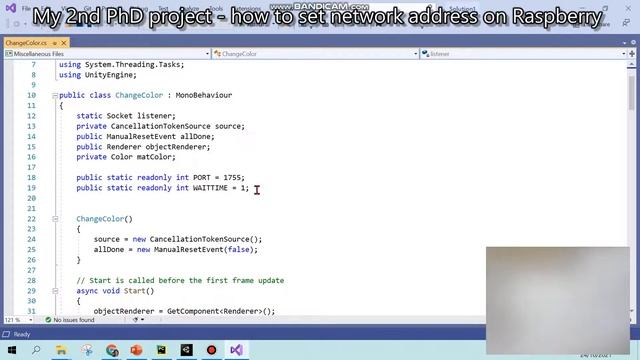Click on 'MonoBehaviour' base class name
Screen dimensions: 640x360
[x=204, y=95]
